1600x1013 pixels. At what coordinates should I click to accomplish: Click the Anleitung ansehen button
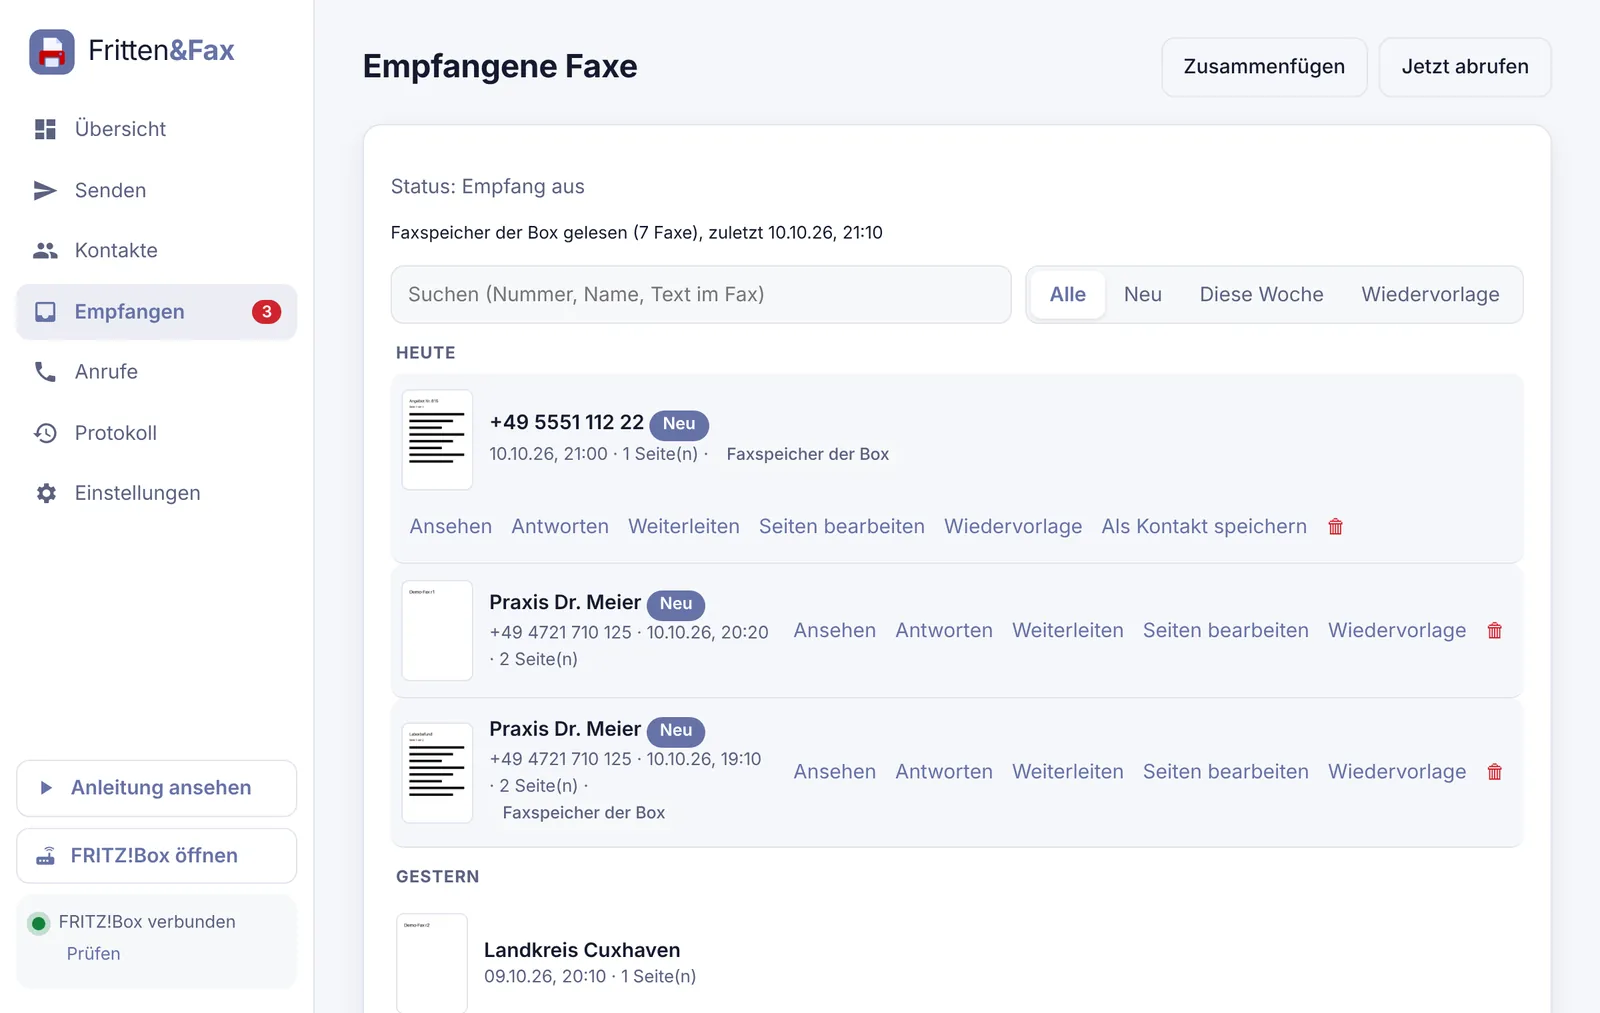pyautogui.click(x=157, y=788)
